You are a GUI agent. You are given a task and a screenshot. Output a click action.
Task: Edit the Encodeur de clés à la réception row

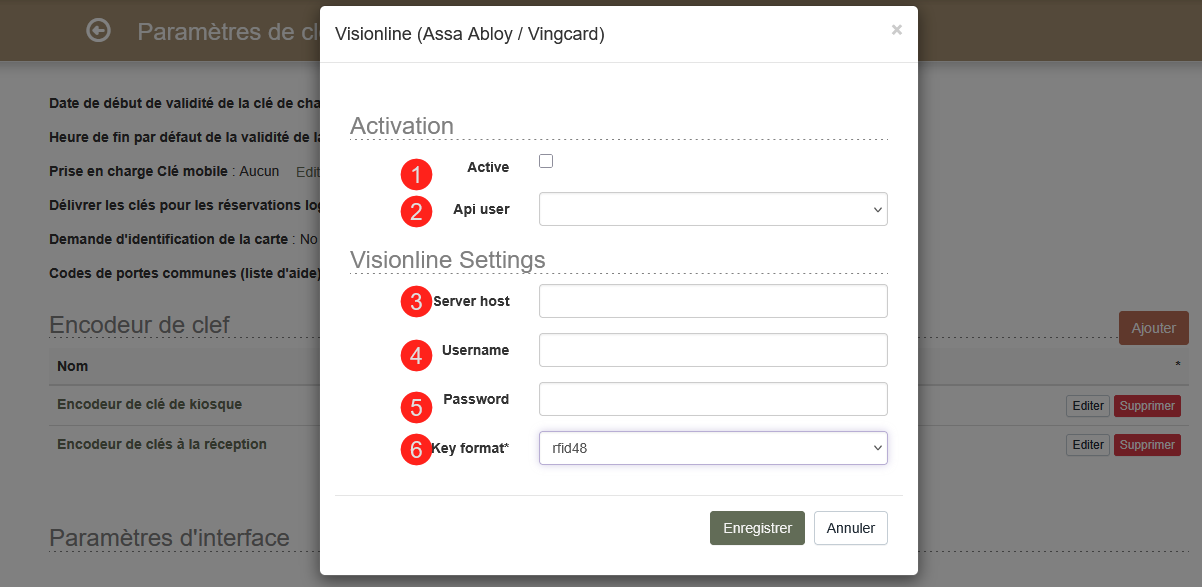(x=1088, y=445)
